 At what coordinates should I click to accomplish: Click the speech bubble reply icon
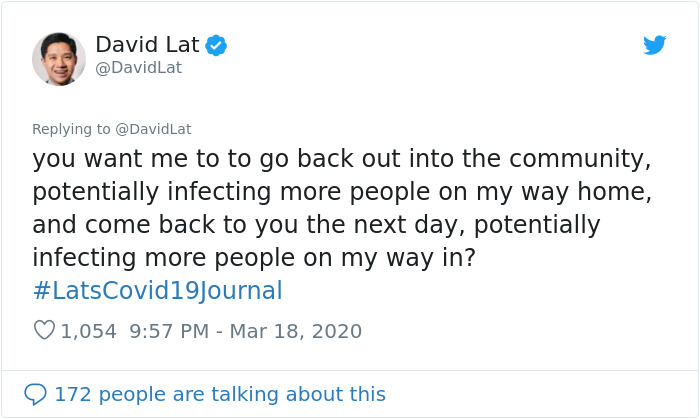(x=36, y=394)
